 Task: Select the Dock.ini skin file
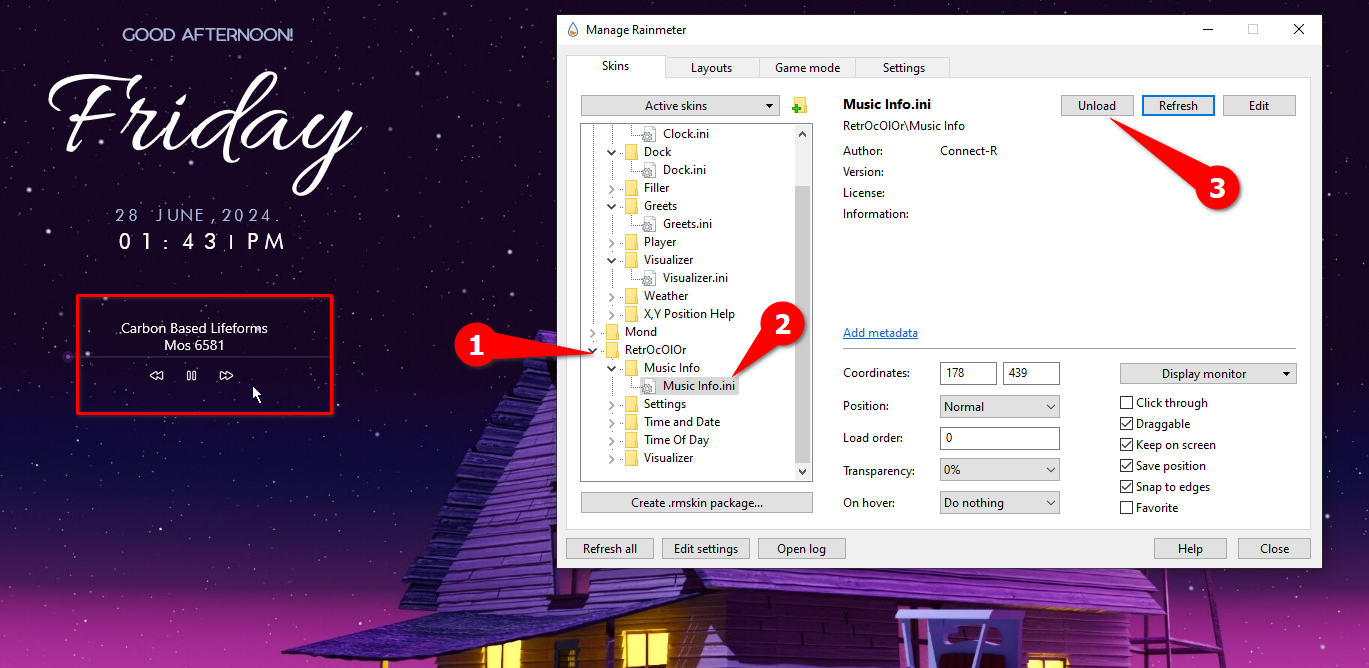(x=684, y=169)
